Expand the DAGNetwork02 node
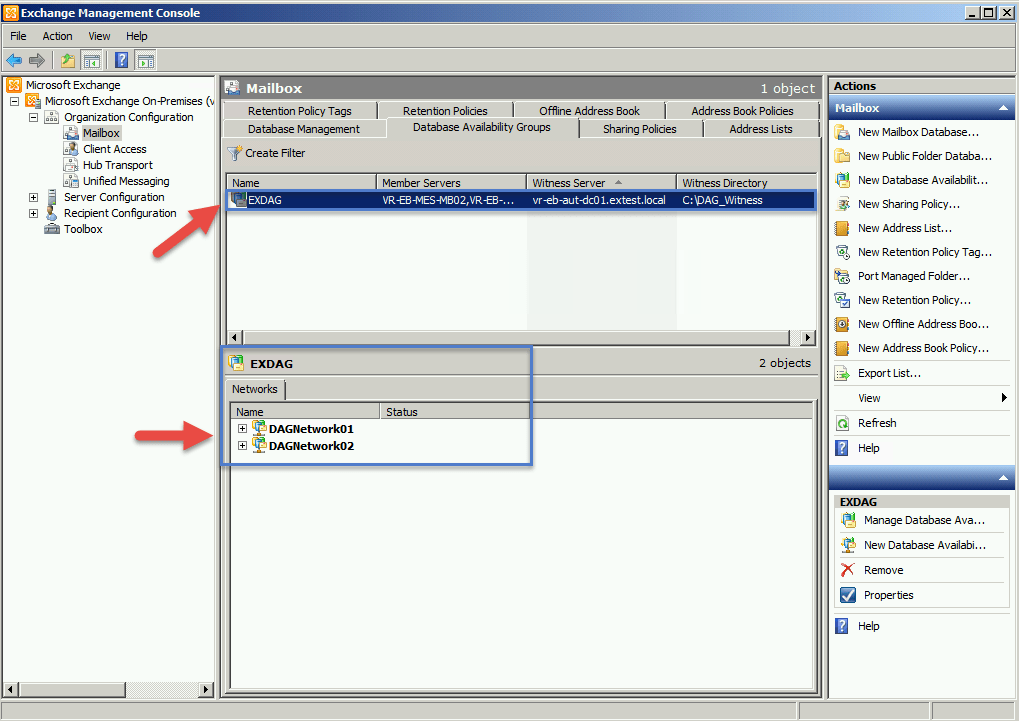The width and height of the screenshot is (1019, 721). click(x=242, y=446)
